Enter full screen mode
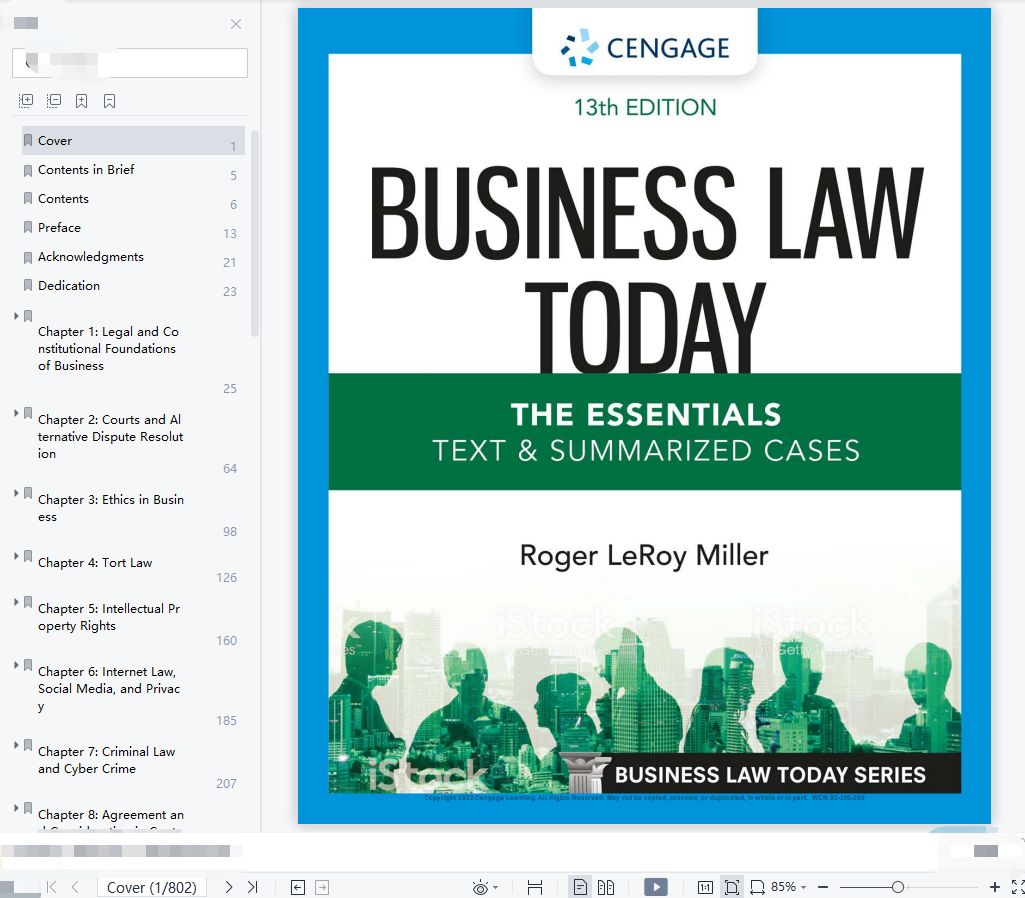The height and width of the screenshot is (898, 1025). click(x=1018, y=887)
